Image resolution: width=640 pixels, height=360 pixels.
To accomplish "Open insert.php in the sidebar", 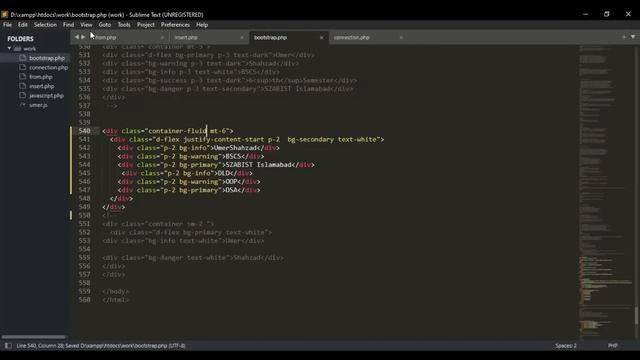I will tap(42, 86).
